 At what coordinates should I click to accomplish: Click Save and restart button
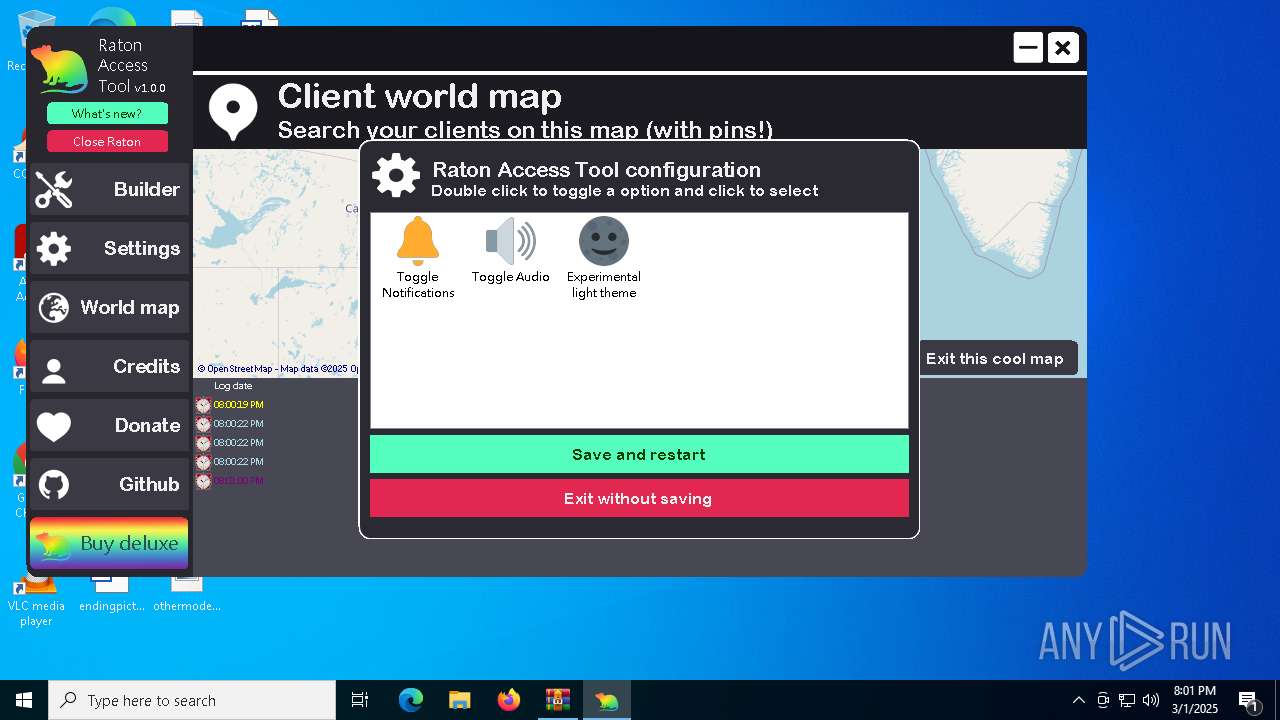(639, 454)
